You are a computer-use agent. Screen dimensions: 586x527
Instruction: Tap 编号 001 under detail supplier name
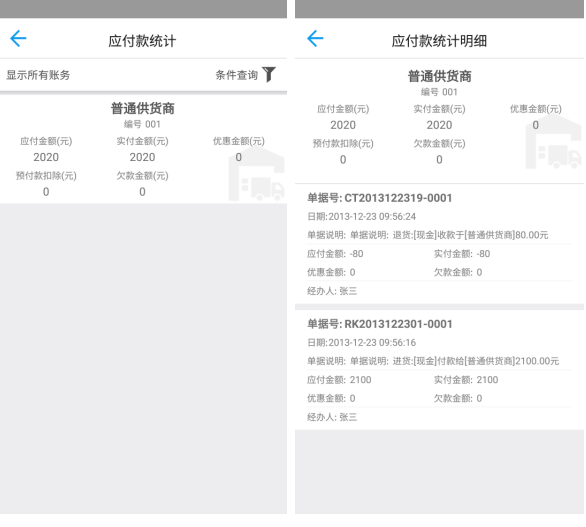[x=439, y=92]
